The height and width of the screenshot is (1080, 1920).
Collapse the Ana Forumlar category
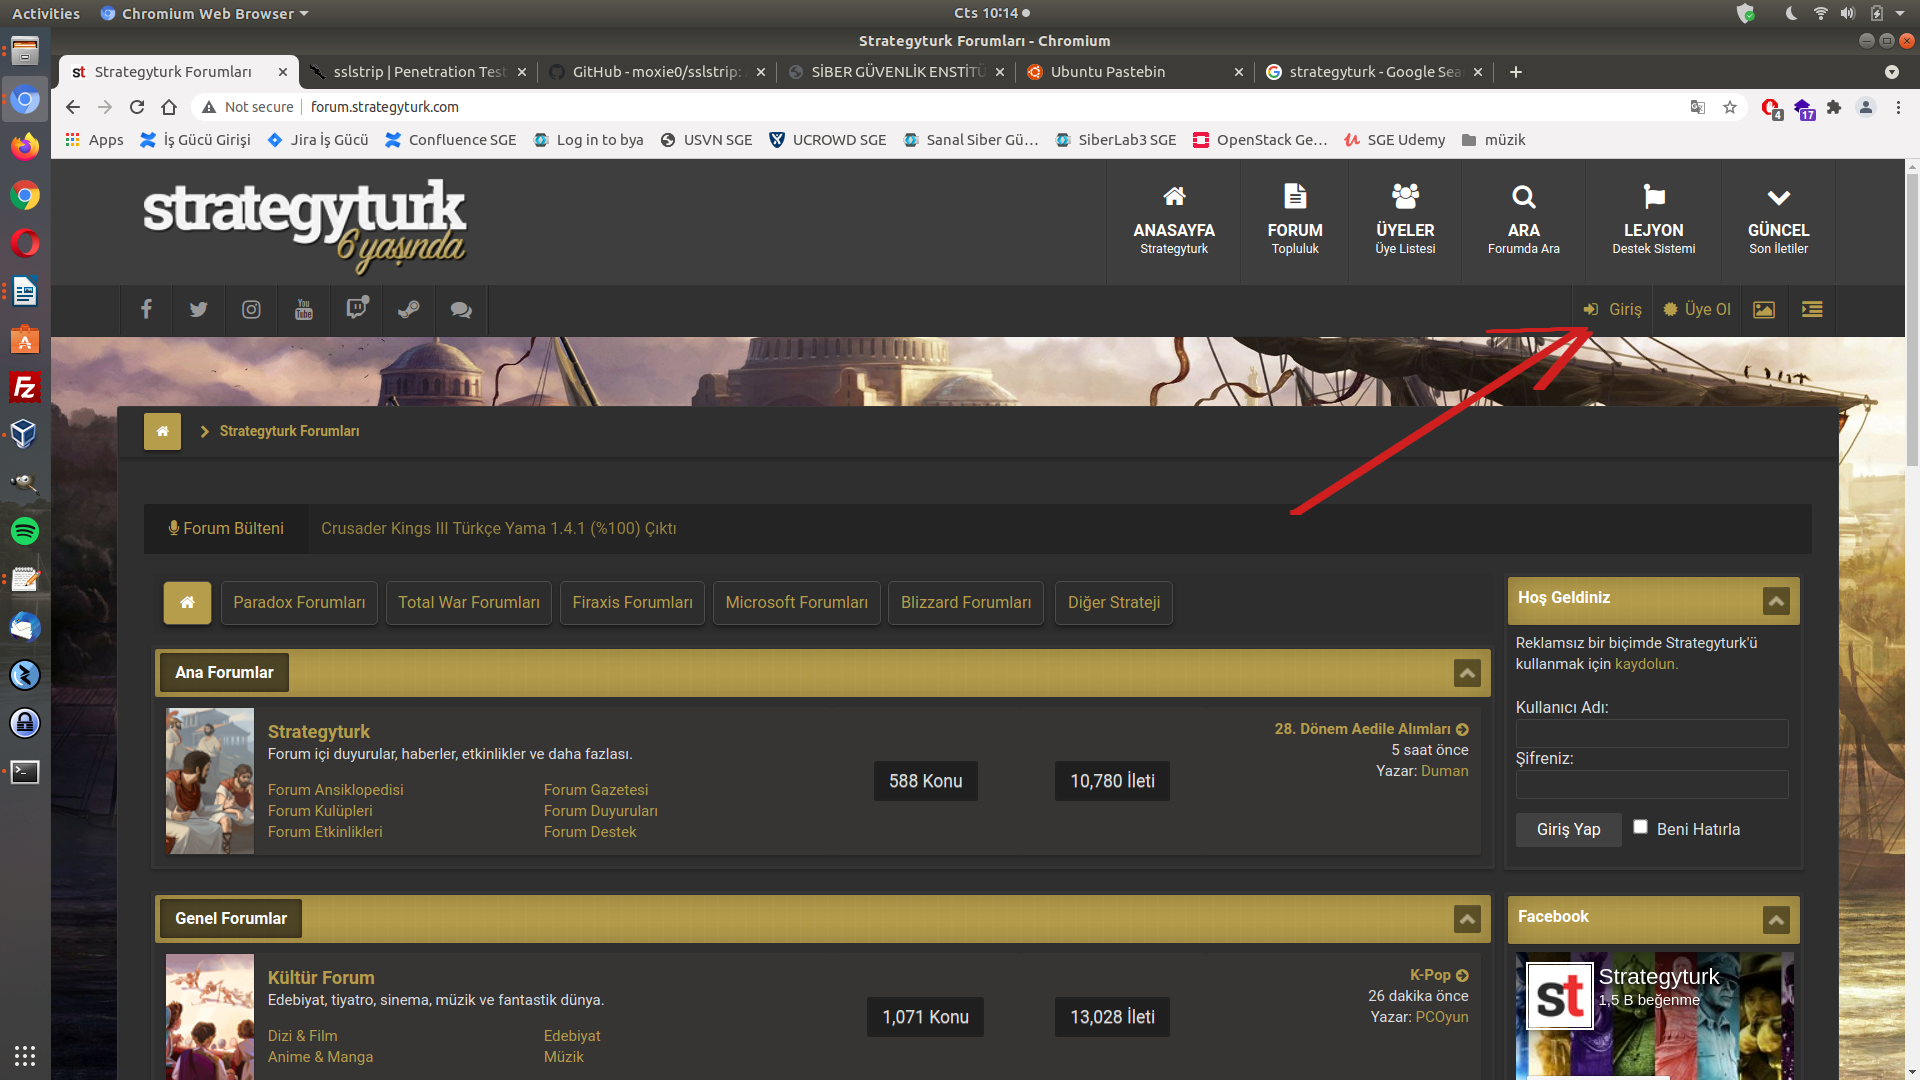[x=1467, y=673]
